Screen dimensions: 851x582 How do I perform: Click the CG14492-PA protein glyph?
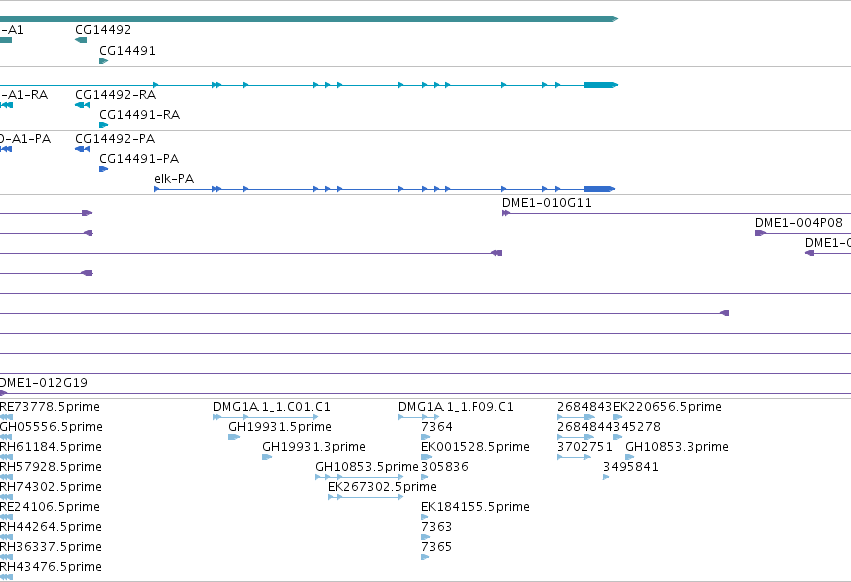coord(82,149)
